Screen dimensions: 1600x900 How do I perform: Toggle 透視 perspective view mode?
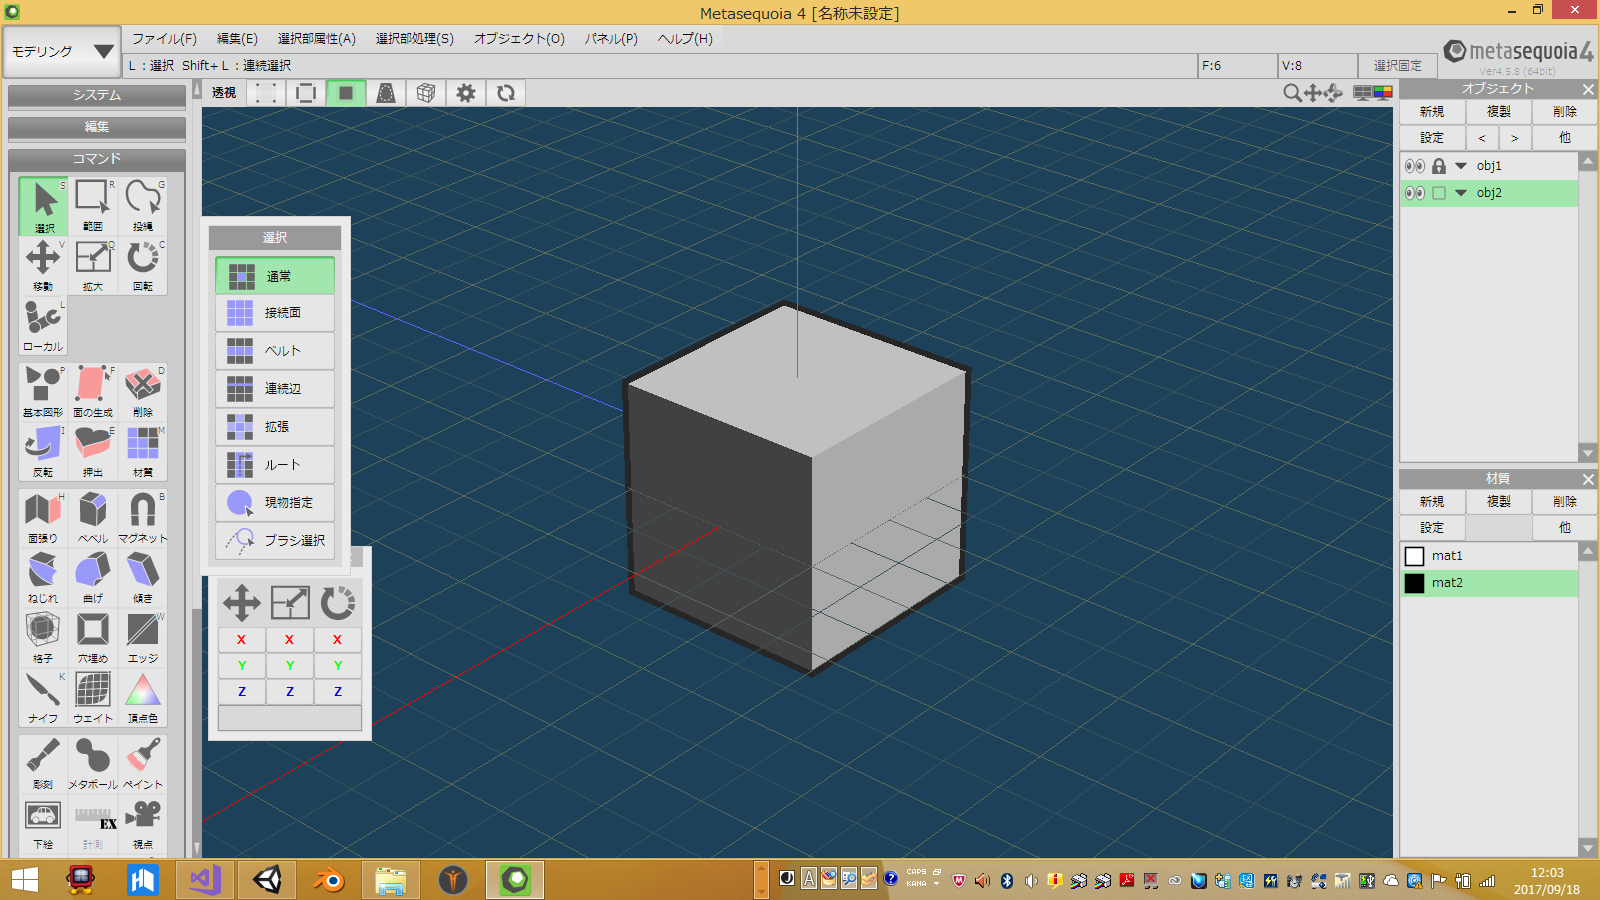tap(224, 93)
